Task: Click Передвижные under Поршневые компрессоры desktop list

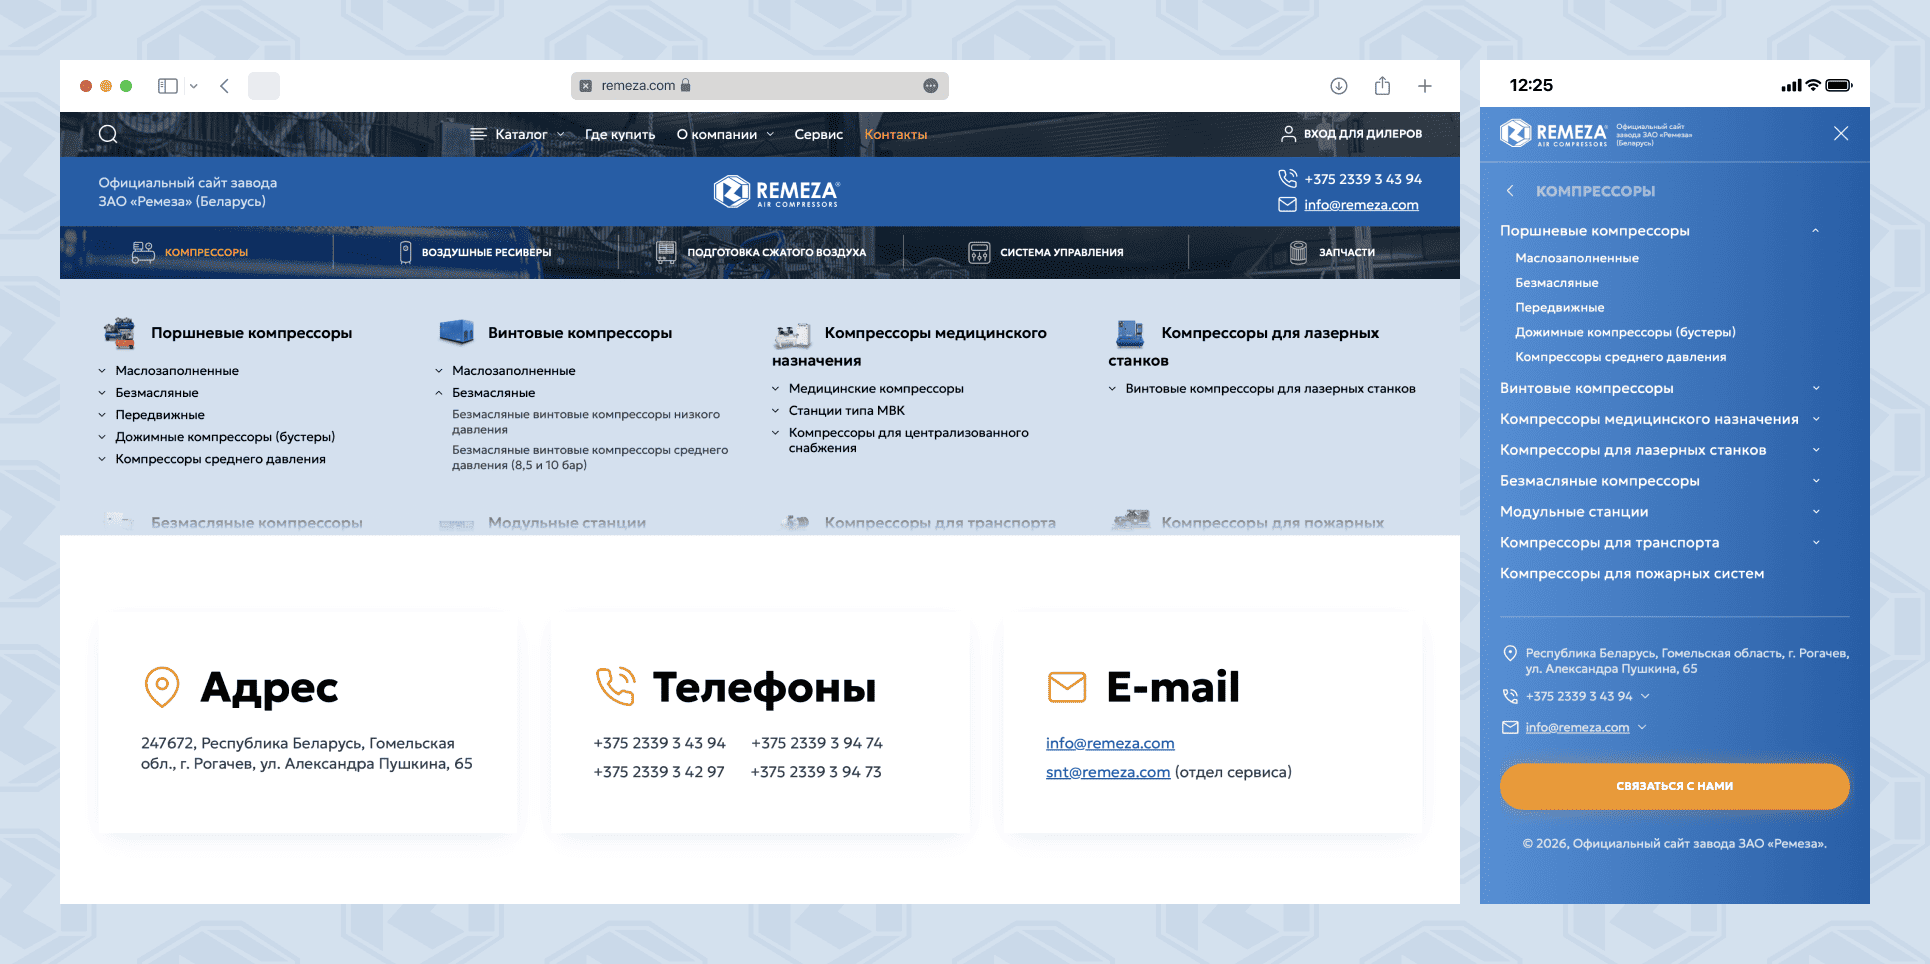Action: 160,415
